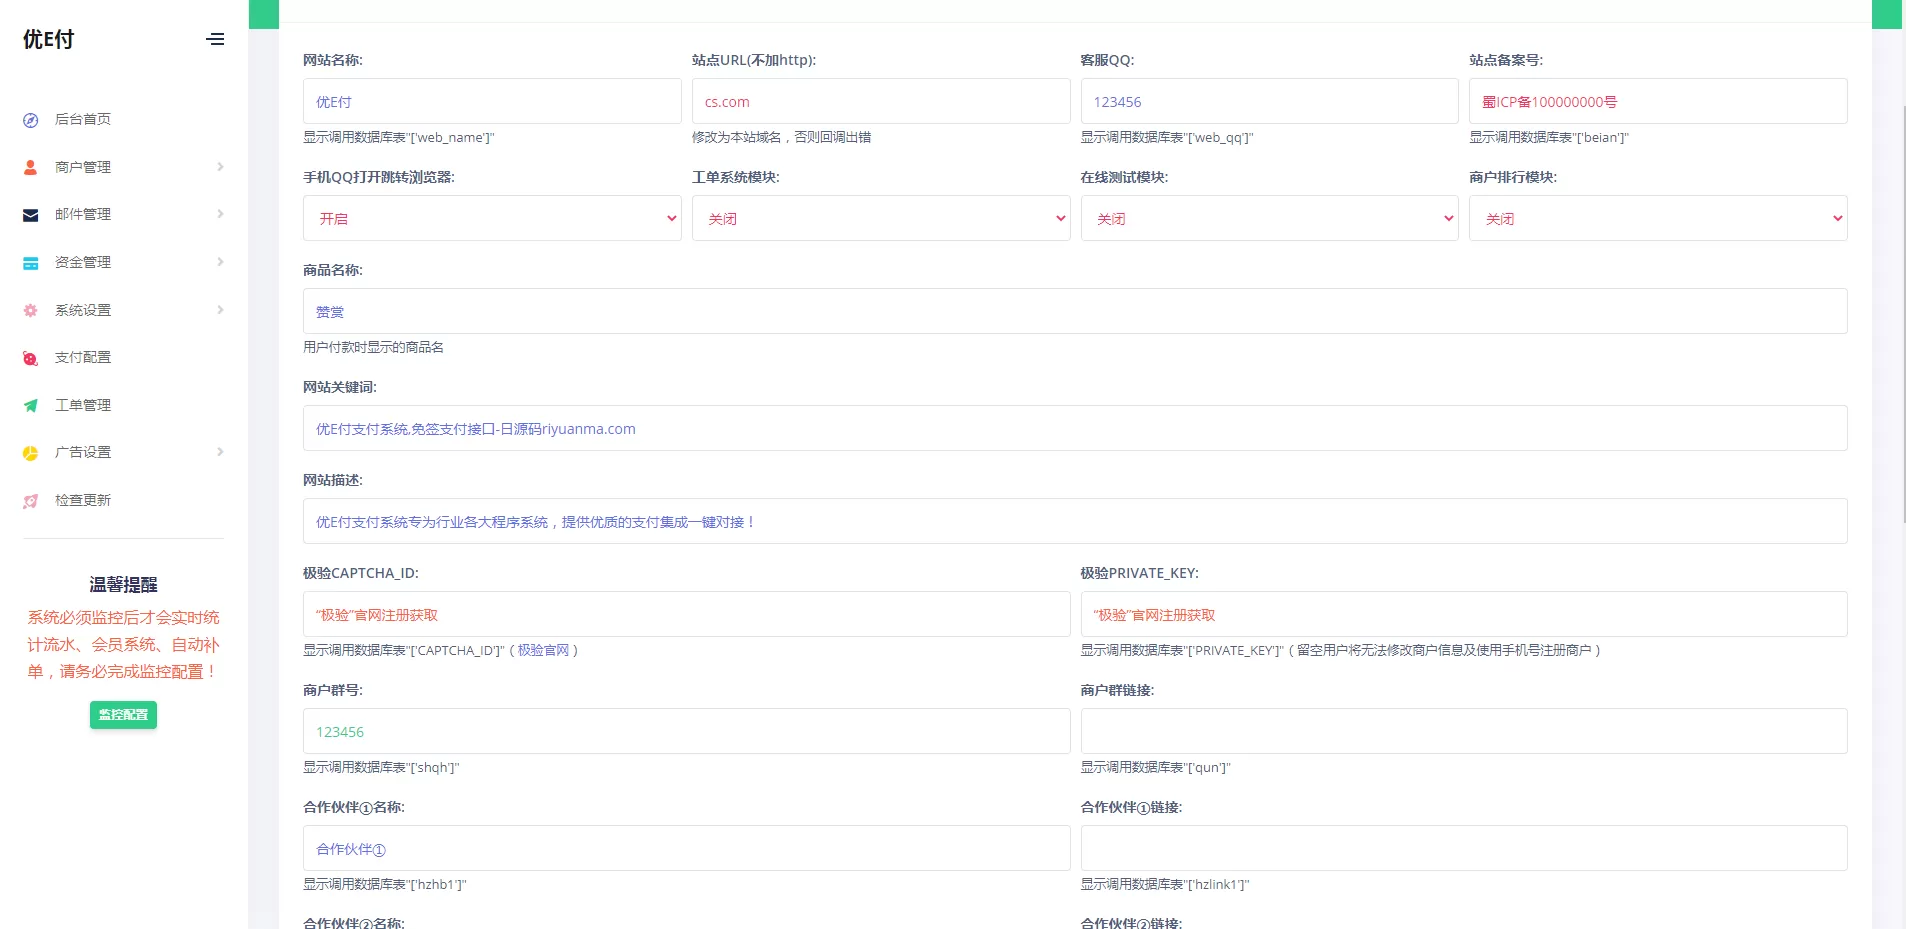Click the pie chart icon beside 广告设置
The height and width of the screenshot is (929, 1906).
(31, 453)
